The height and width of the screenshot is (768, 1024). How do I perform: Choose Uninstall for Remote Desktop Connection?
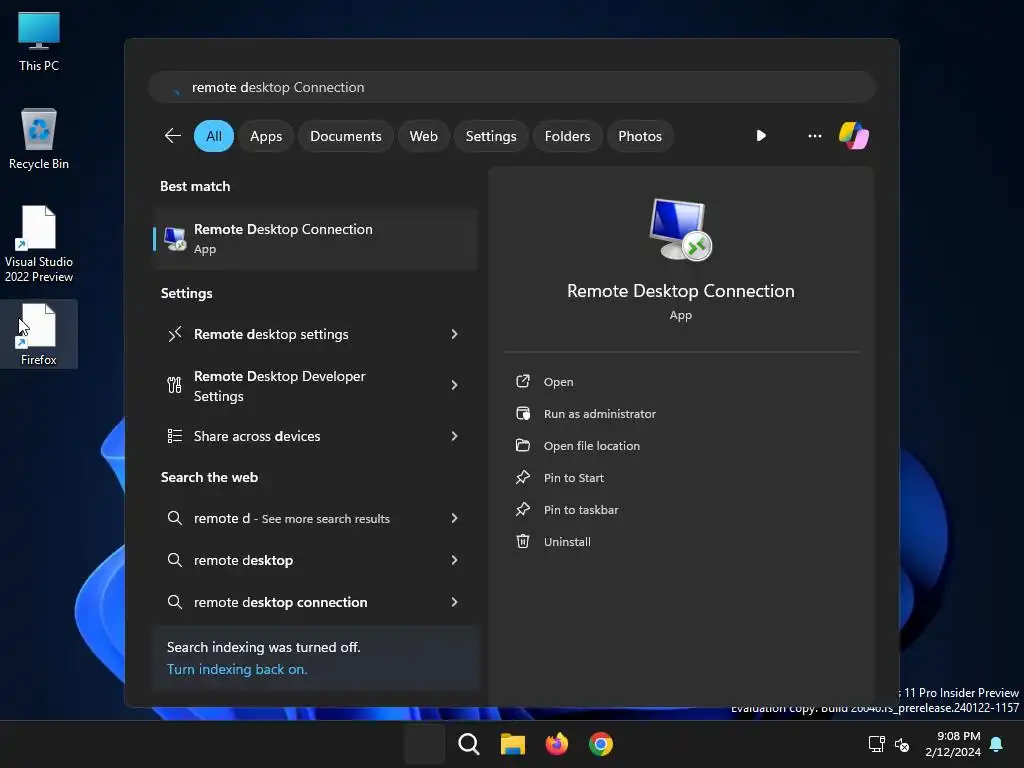(x=567, y=542)
